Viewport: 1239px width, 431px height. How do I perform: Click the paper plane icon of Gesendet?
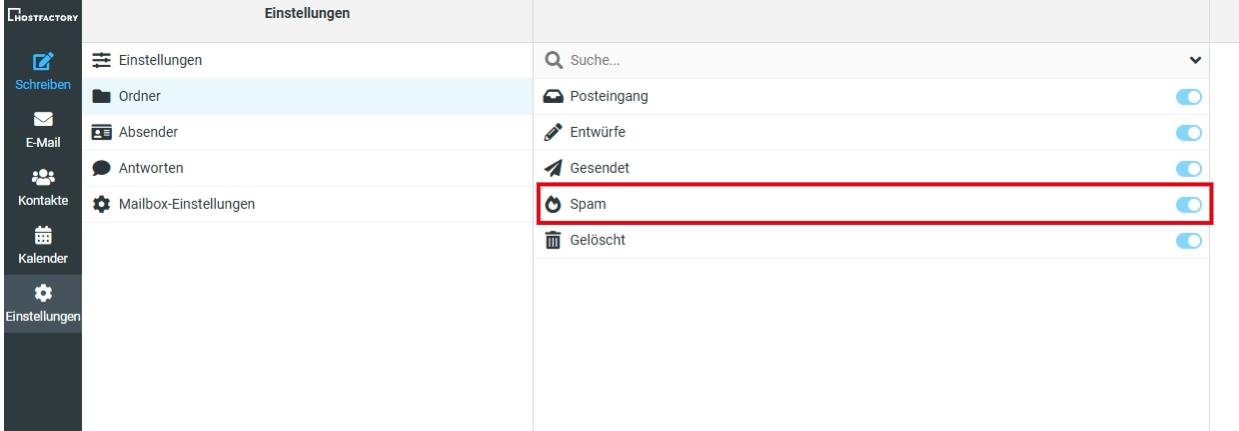(553, 168)
